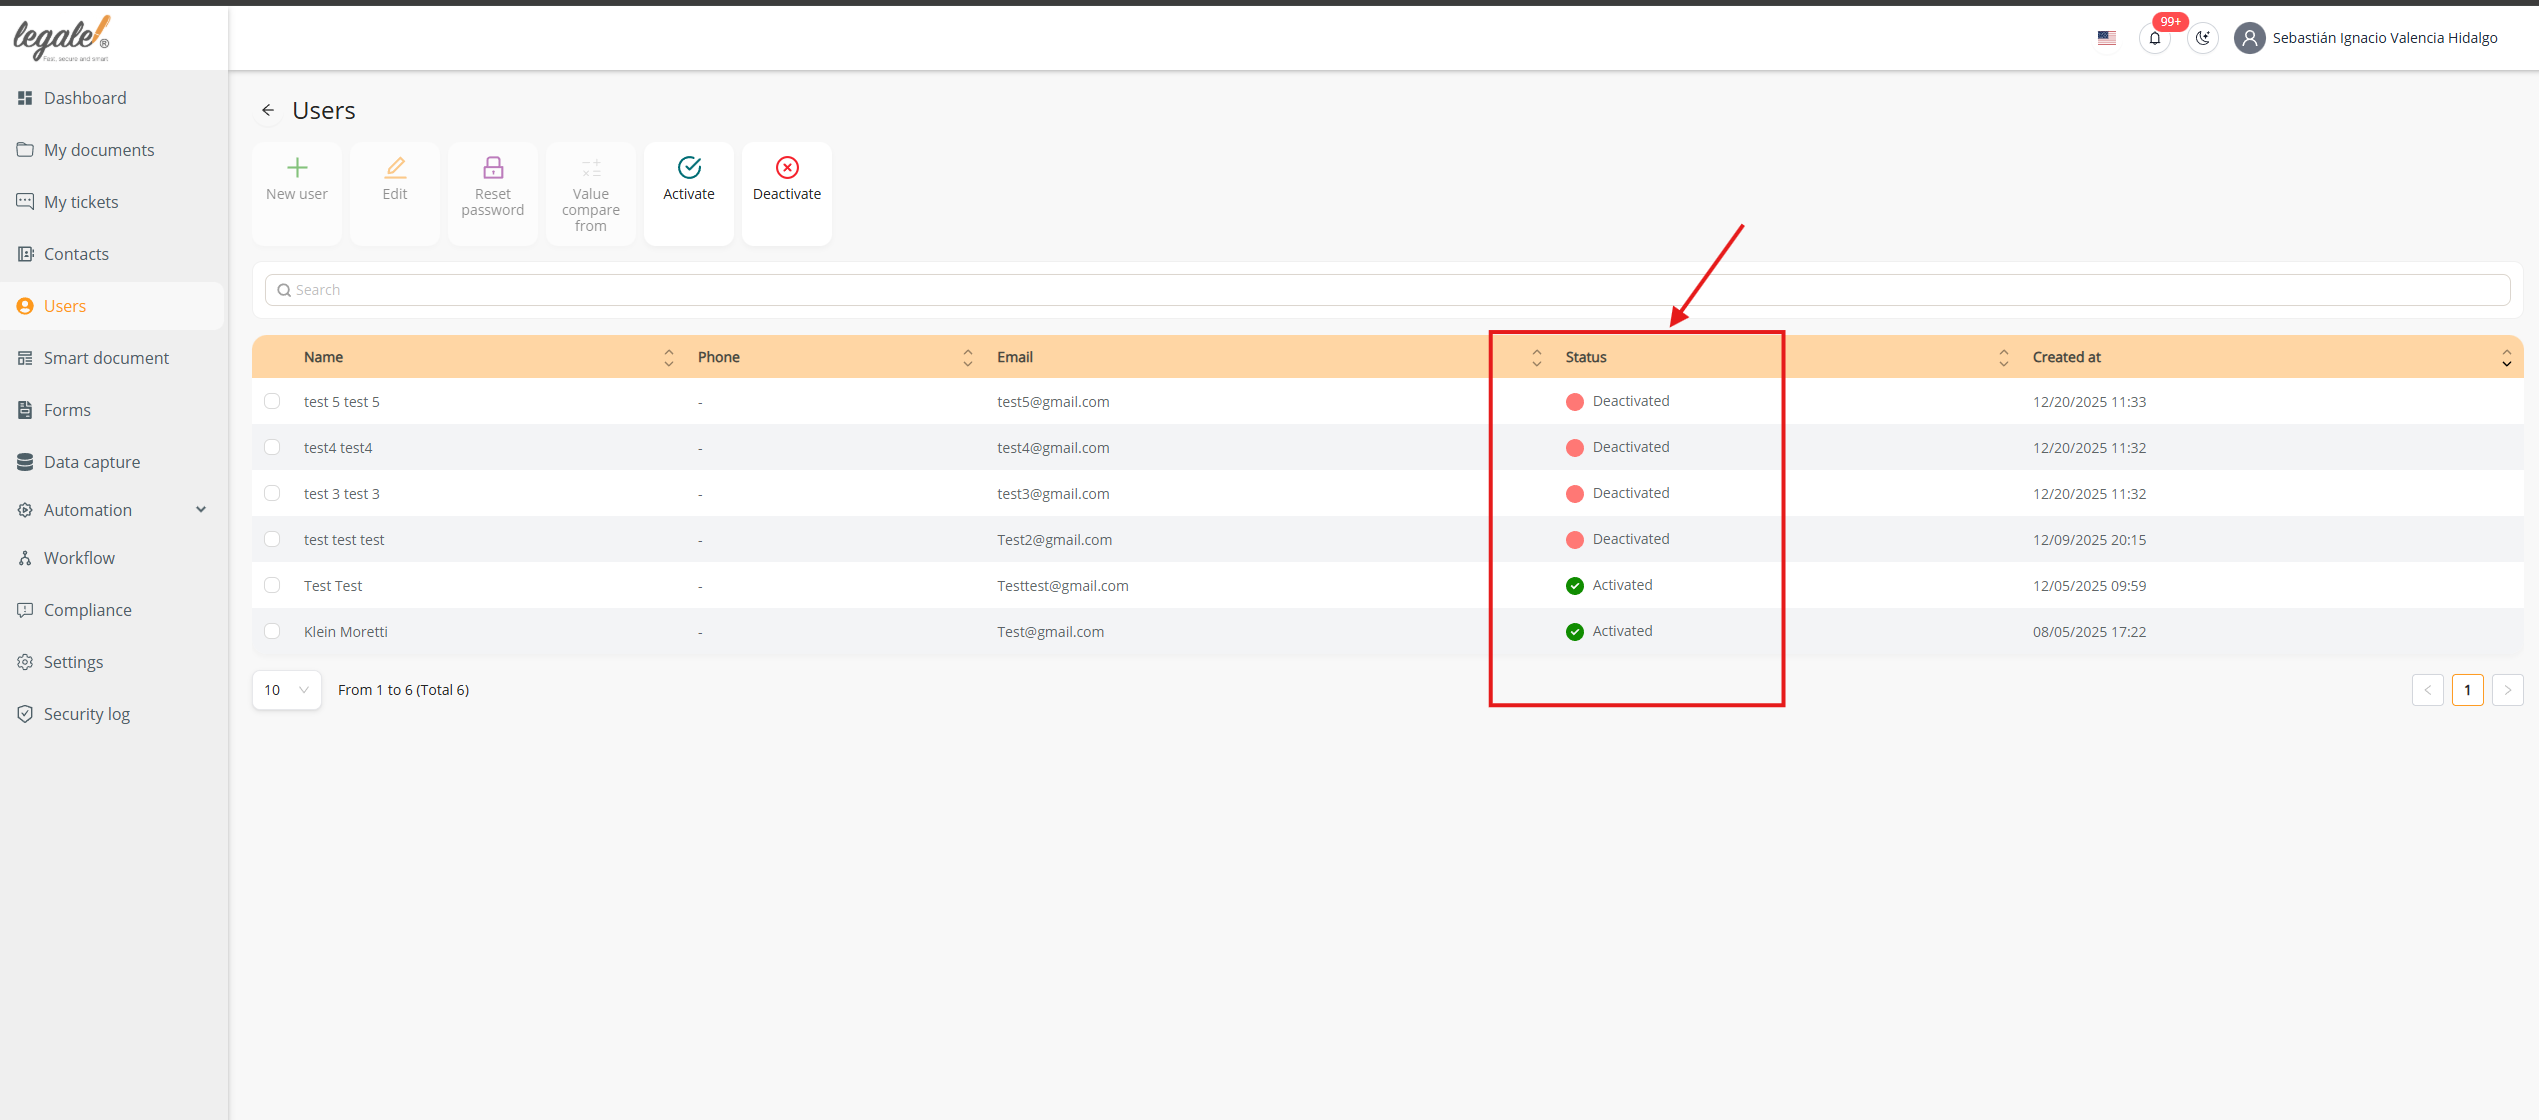The width and height of the screenshot is (2539, 1120).
Task: Expand the Automation sidebar menu
Action: click(201, 510)
